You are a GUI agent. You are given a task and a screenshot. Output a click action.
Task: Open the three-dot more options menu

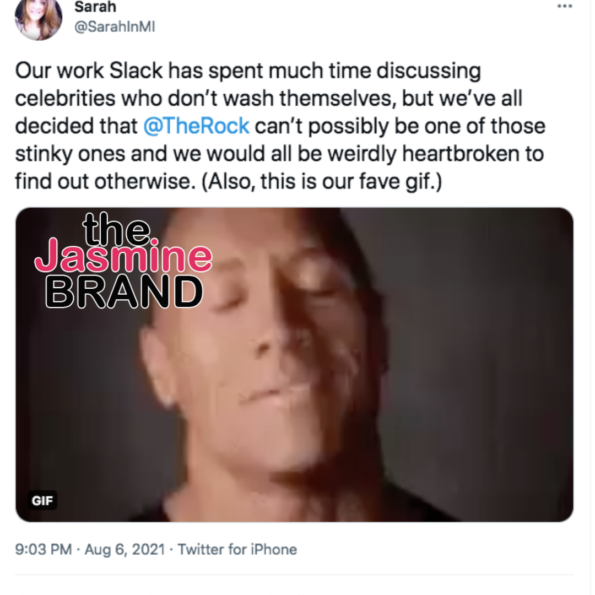[x=565, y=6]
